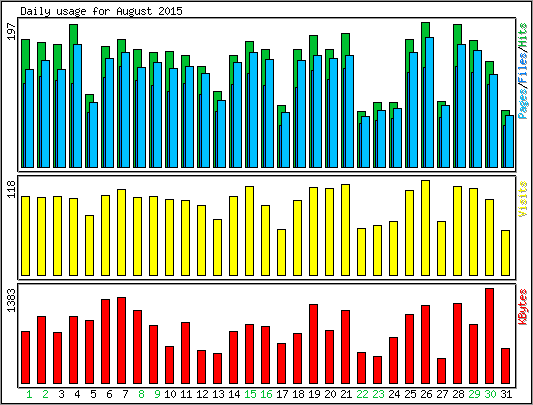Click the green Hits bar top for day 21
This screenshot has height=405, width=533.
[345, 44]
